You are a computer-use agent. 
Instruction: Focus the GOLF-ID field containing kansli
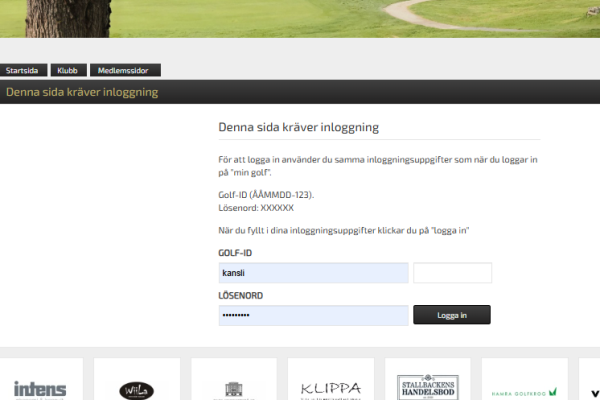(313, 273)
